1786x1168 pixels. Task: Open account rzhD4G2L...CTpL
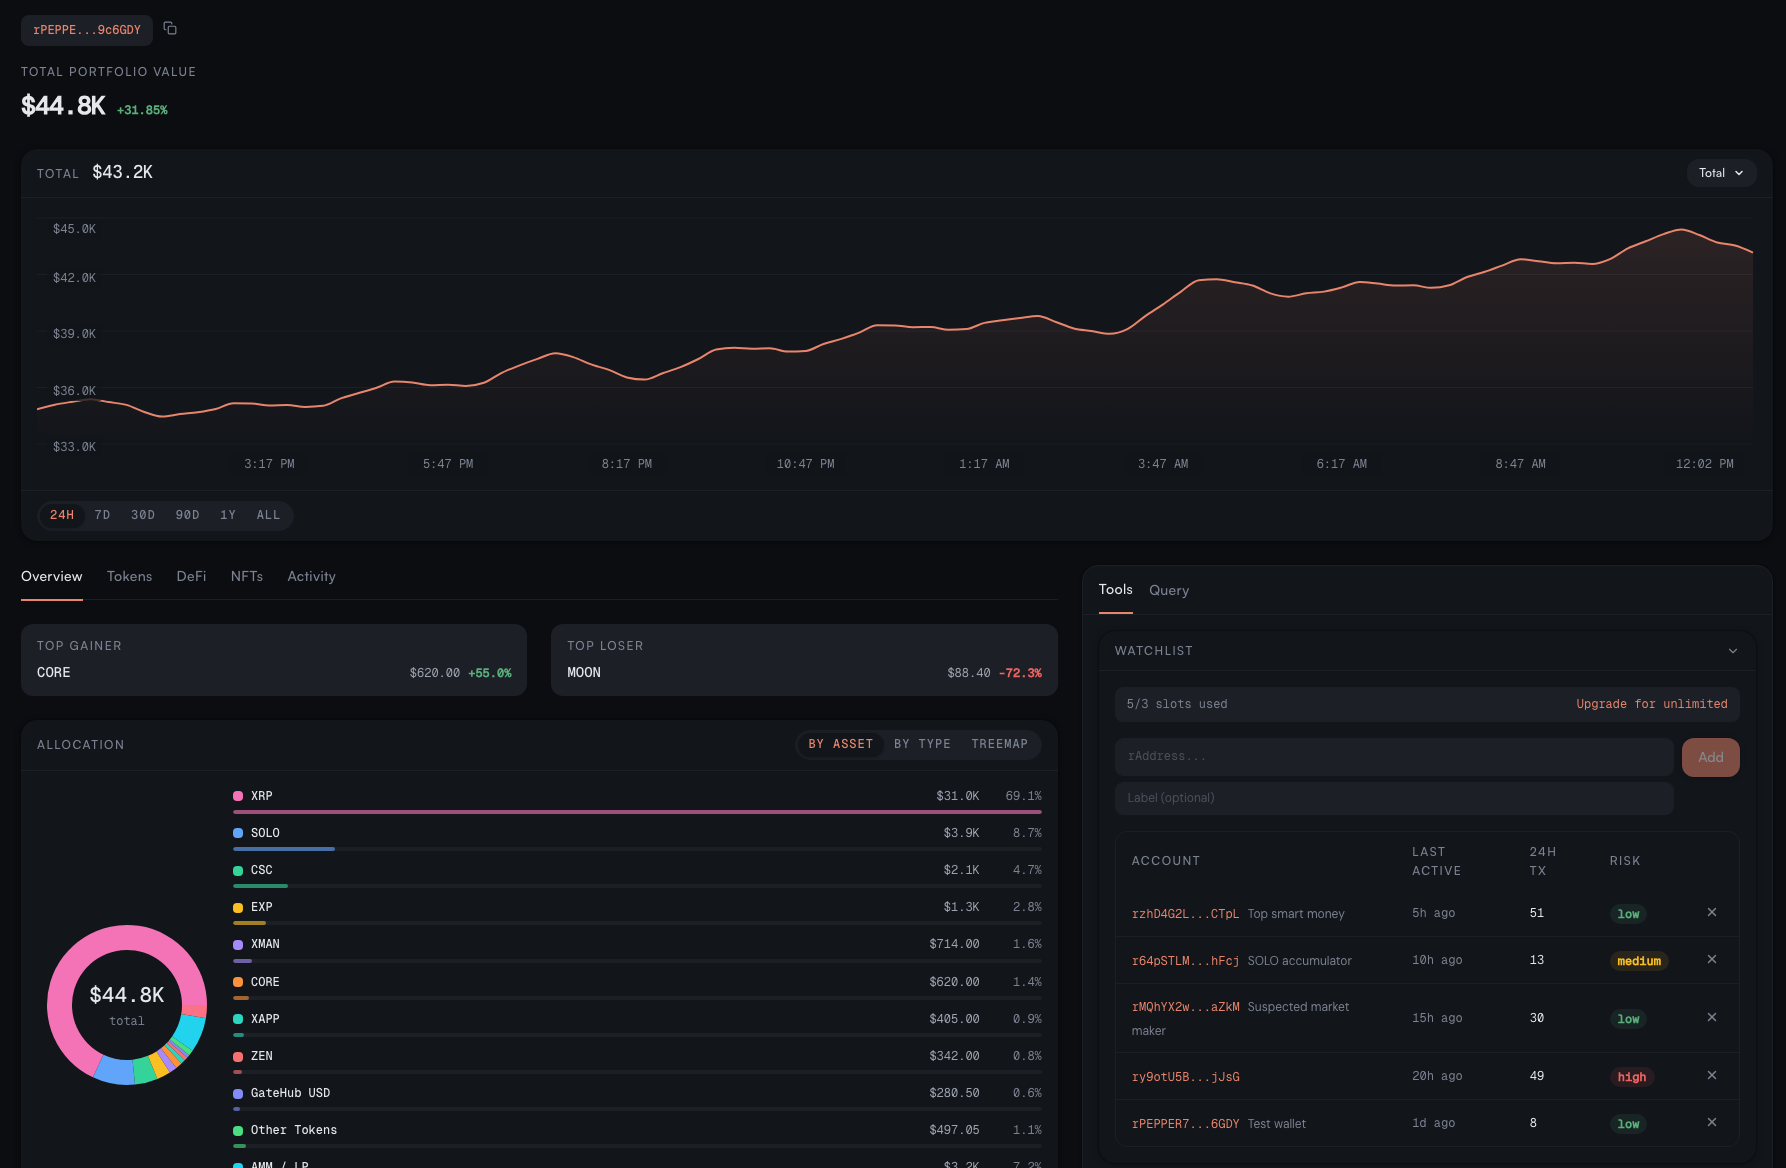[1185, 914]
